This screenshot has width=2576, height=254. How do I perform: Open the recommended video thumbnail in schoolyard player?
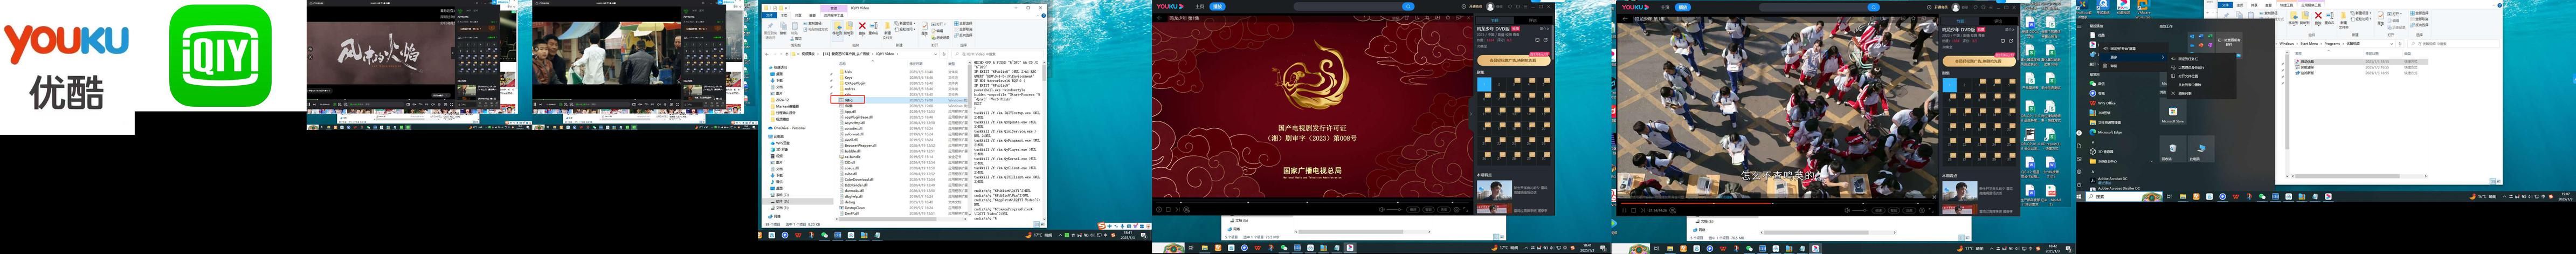(1960, 191)
